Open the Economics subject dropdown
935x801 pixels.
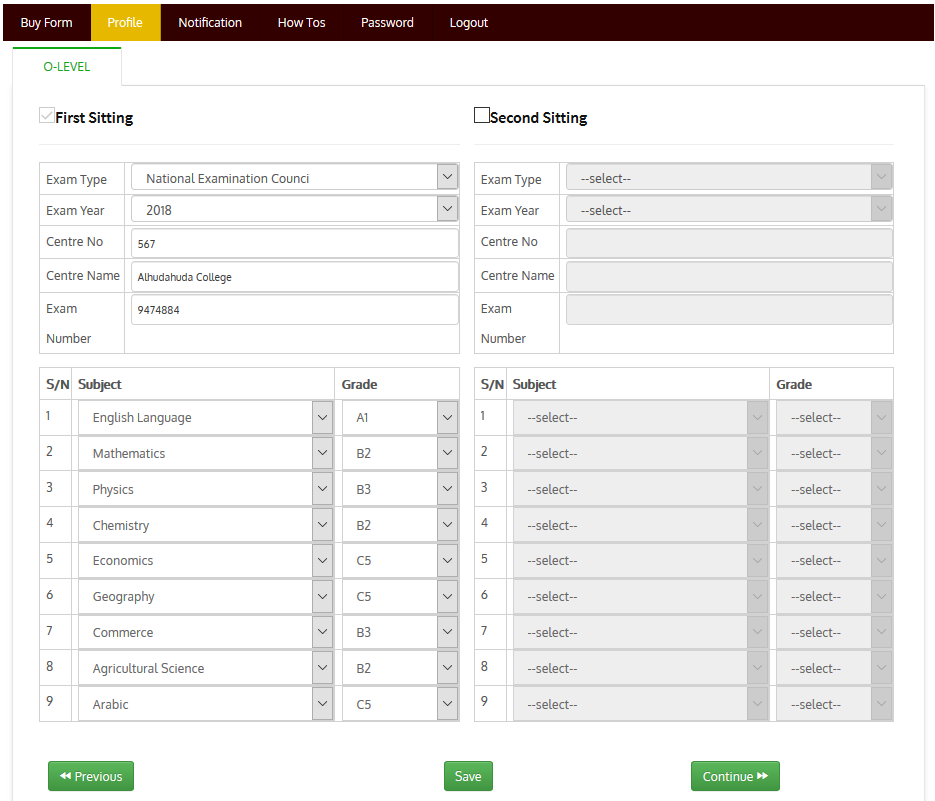click(x=205, y=561)
